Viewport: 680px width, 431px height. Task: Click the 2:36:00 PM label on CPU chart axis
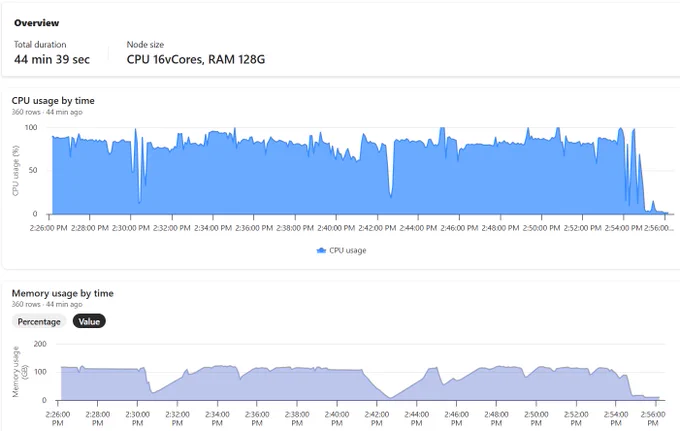pos(254,228)
